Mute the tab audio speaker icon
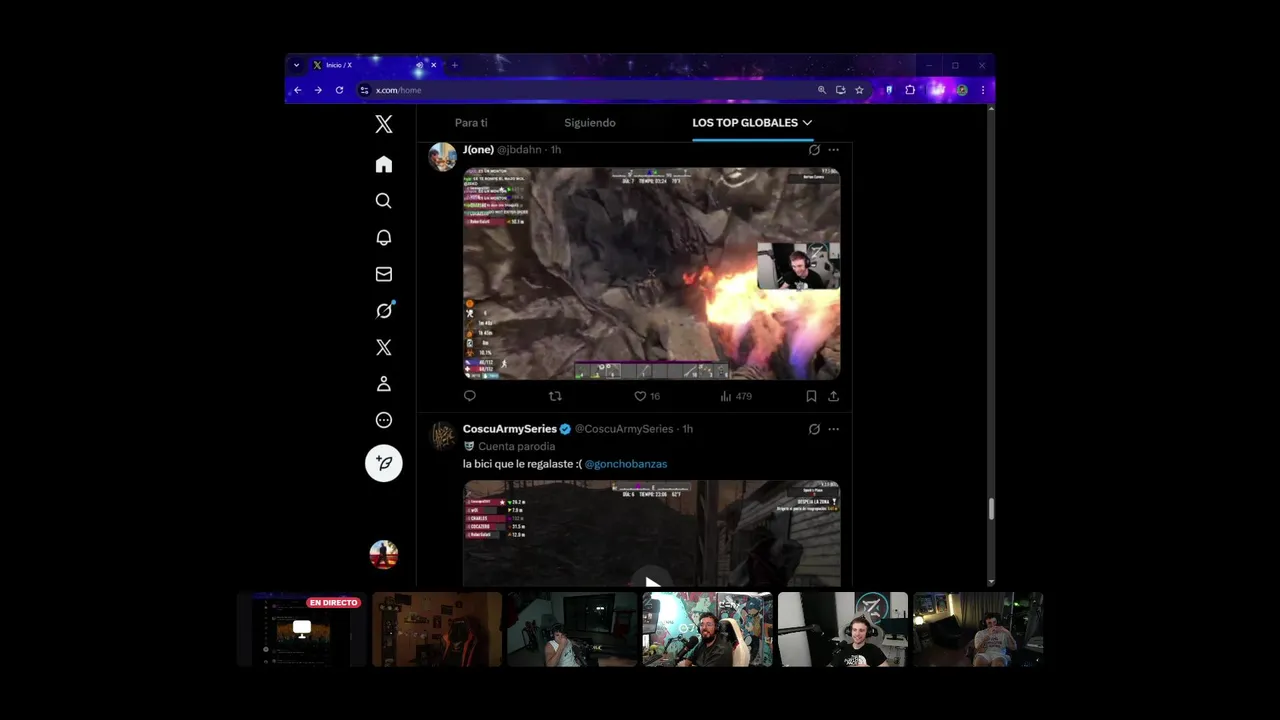Image resolution: width=1280 pixels, height=720 pixels. tap(419, 65)
